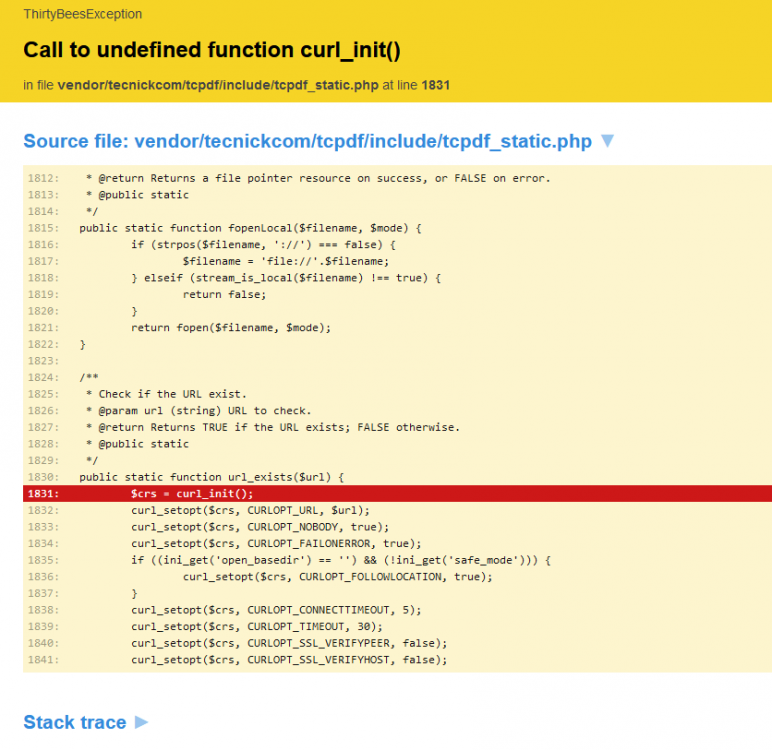The image size is (772, 750).
Task: Collapse the Source file section down arrow
Action: (x=606, y=141)
